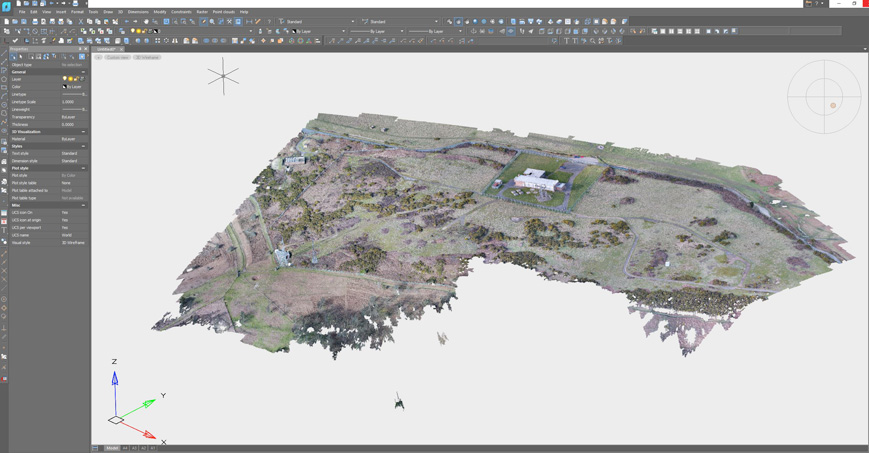Click the Color By Layer property swatch
The width and height of the screenshot is (869, 453).
click(x=65, y=87)
